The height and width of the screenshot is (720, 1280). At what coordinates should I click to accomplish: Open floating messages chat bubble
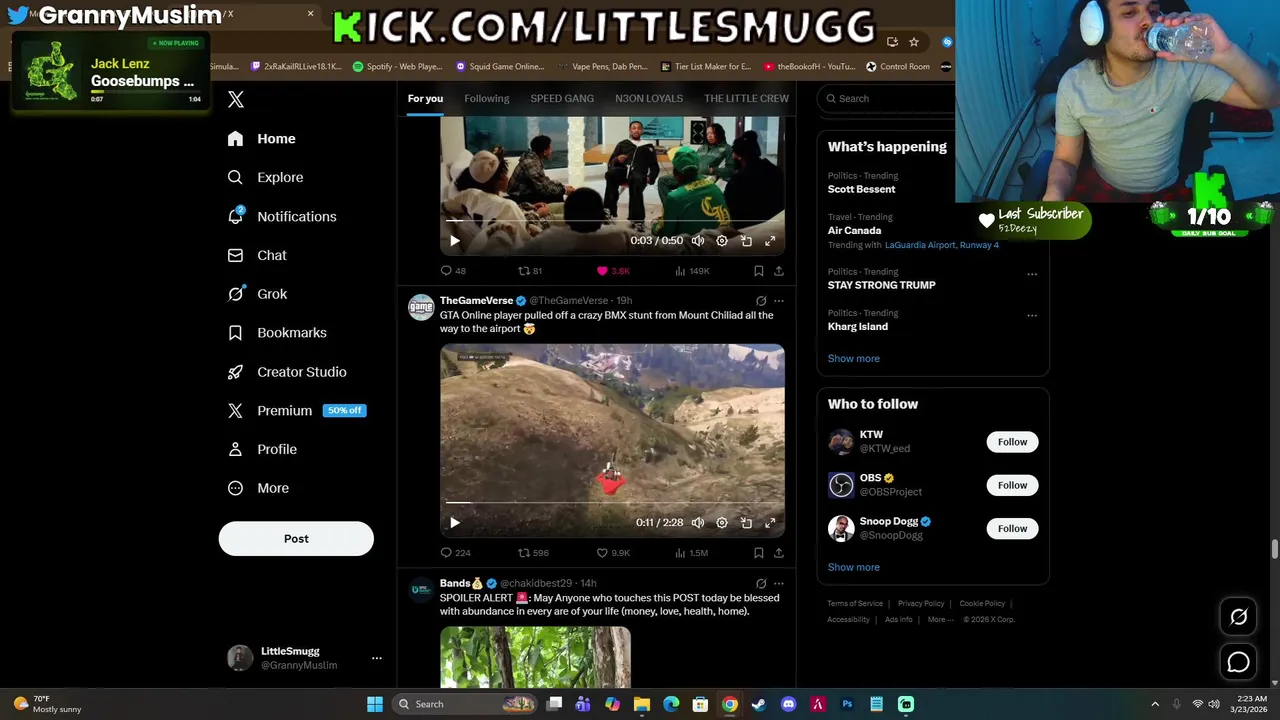1239,662
